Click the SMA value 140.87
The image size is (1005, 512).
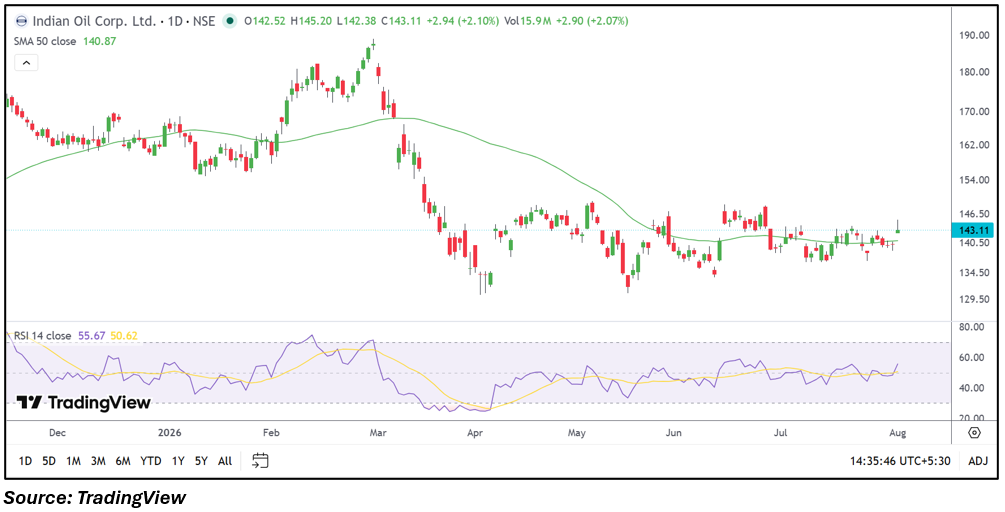point(100,41)
